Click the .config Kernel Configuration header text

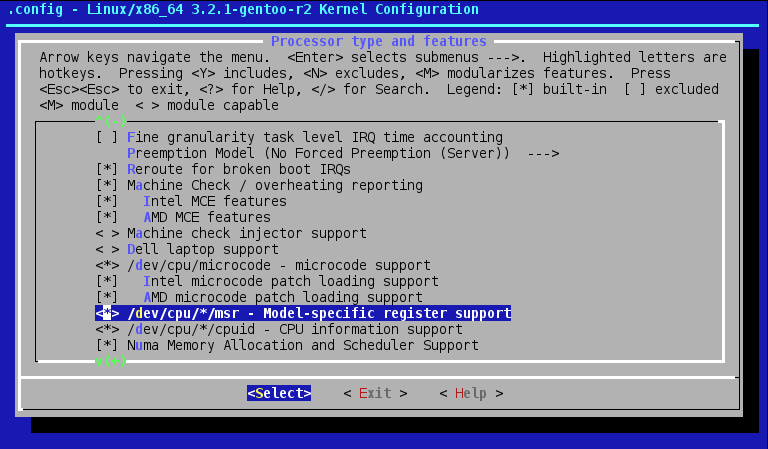tap(243, 9)
